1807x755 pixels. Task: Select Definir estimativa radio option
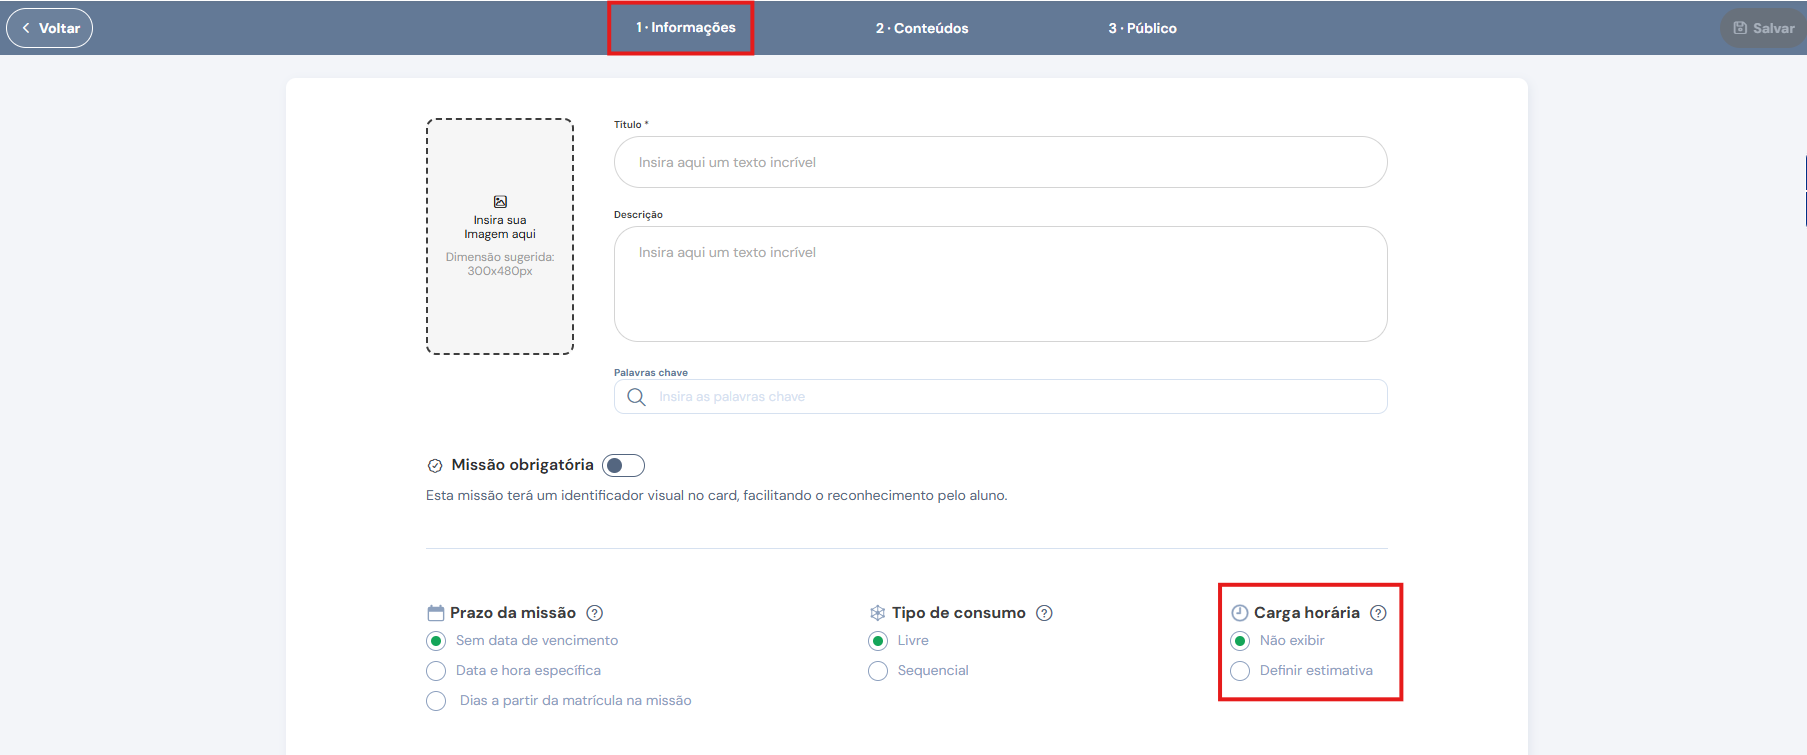(x=1240, y=671)
